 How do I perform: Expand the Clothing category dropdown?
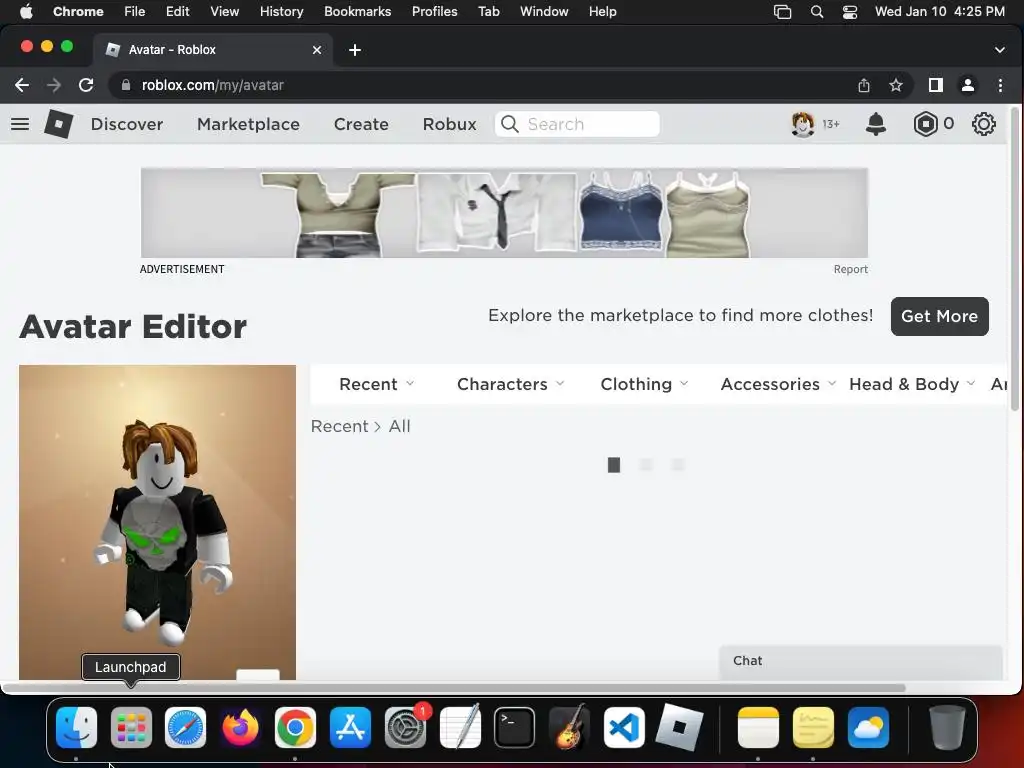point(645,384)
